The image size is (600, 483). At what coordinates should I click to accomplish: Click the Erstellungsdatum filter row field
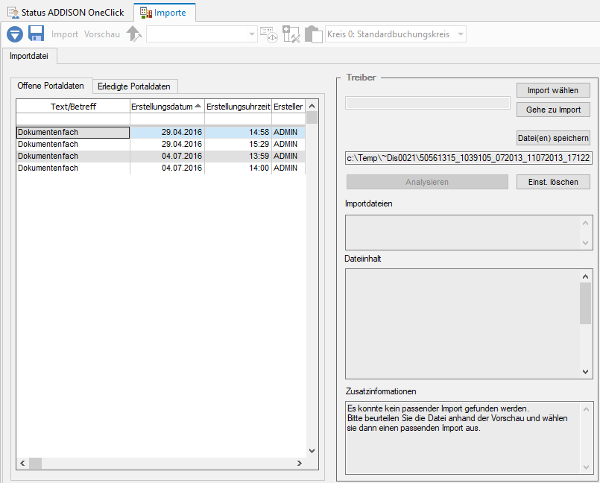pos(167,119)
